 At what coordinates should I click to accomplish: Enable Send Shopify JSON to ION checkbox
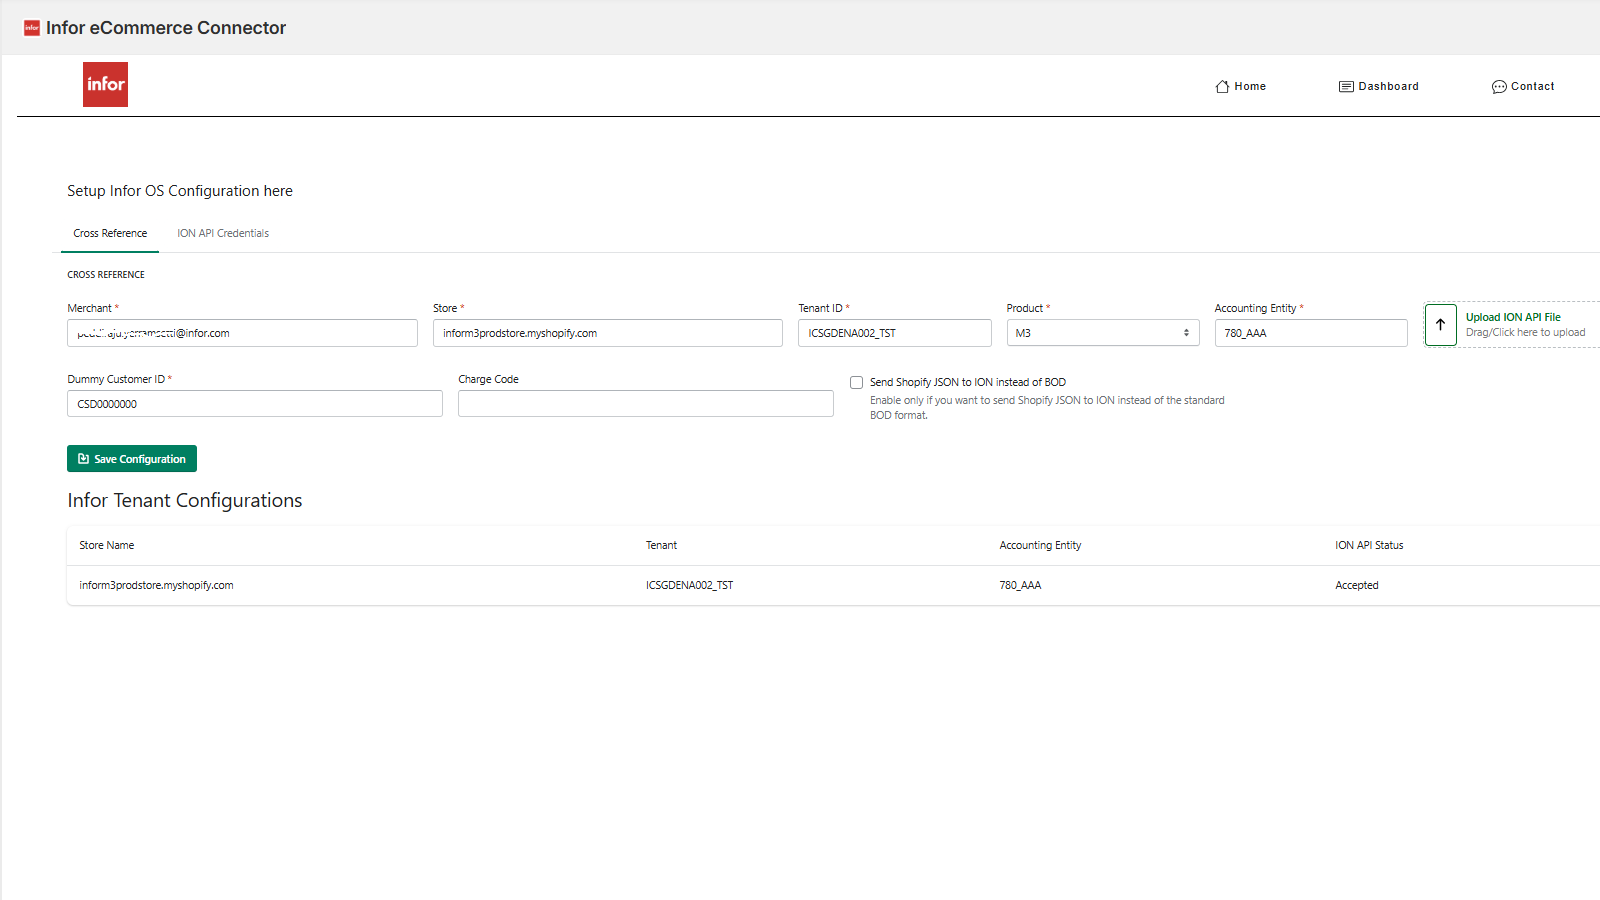[857, 383]
